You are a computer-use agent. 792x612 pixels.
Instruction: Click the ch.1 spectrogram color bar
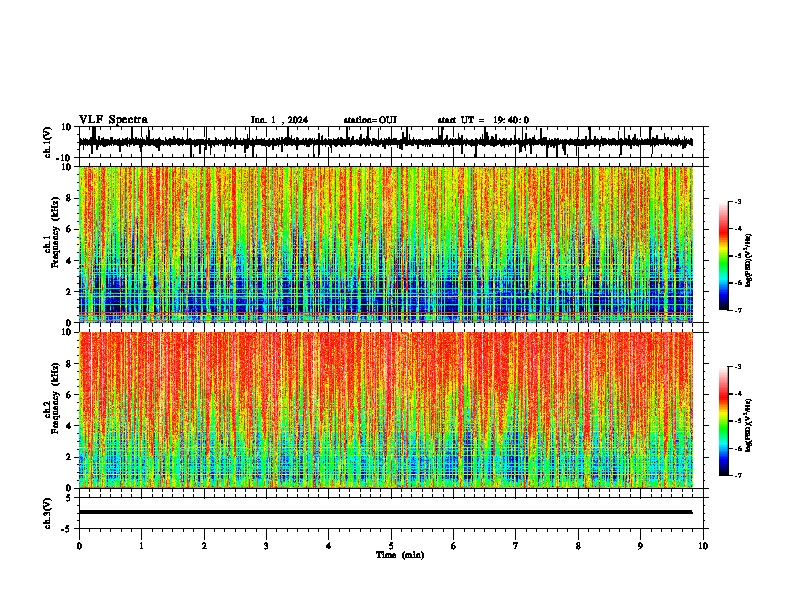point(724,256)
